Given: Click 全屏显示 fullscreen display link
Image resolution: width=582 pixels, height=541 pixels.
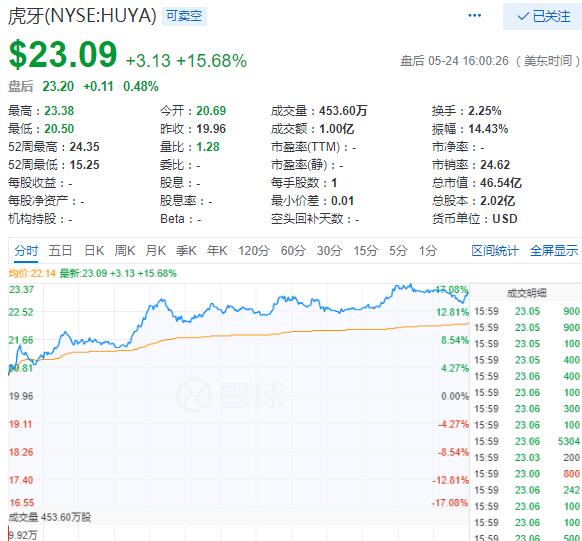Looking at the screenshot, I should 554,251.
